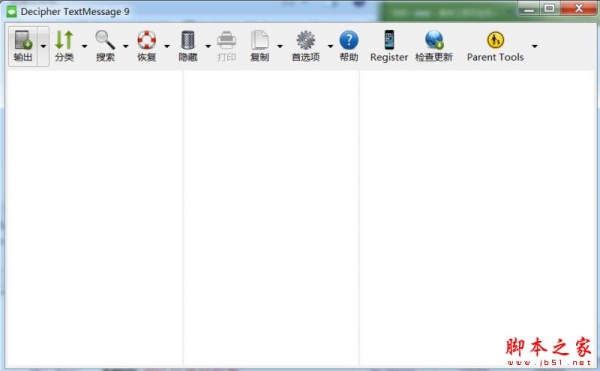Viewport: 600px width, 371px height.
Task: Expand the 搜索 dropdown arrow
Action: 126,46
